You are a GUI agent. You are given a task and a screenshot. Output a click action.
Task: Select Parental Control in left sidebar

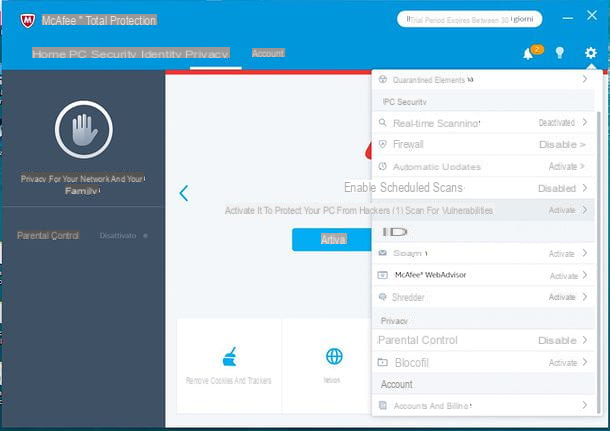(x=48, y=236)
